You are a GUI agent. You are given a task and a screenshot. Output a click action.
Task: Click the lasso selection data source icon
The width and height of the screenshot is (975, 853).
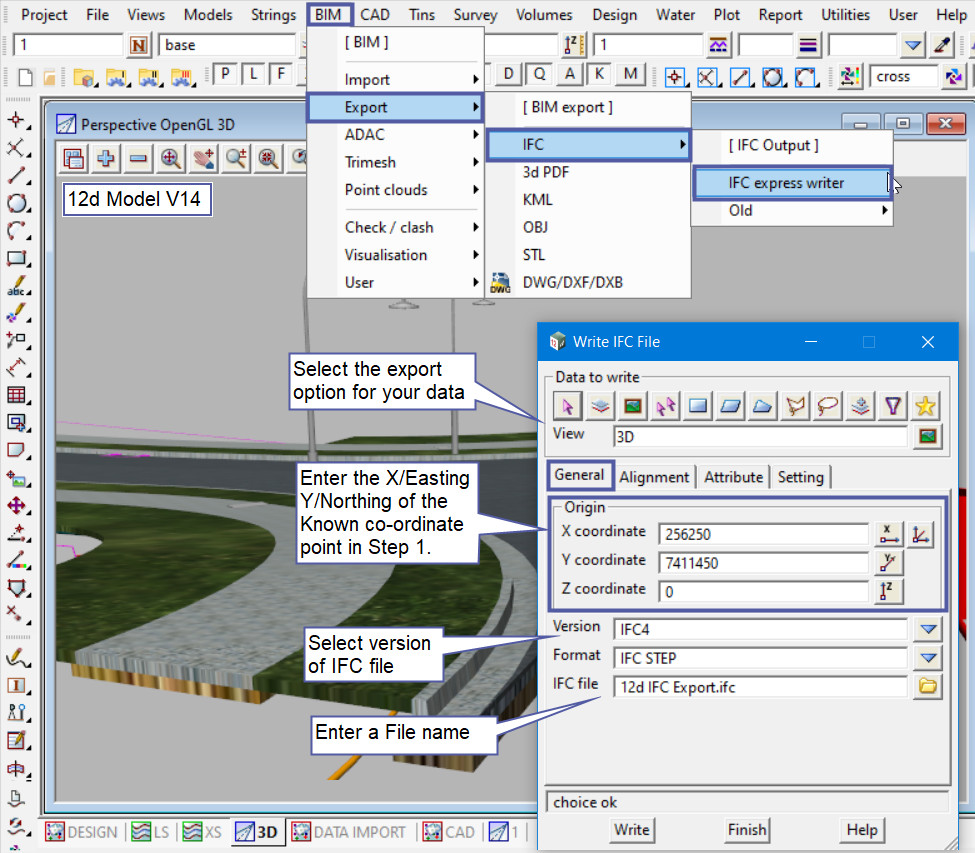click(x=828, y=405)
